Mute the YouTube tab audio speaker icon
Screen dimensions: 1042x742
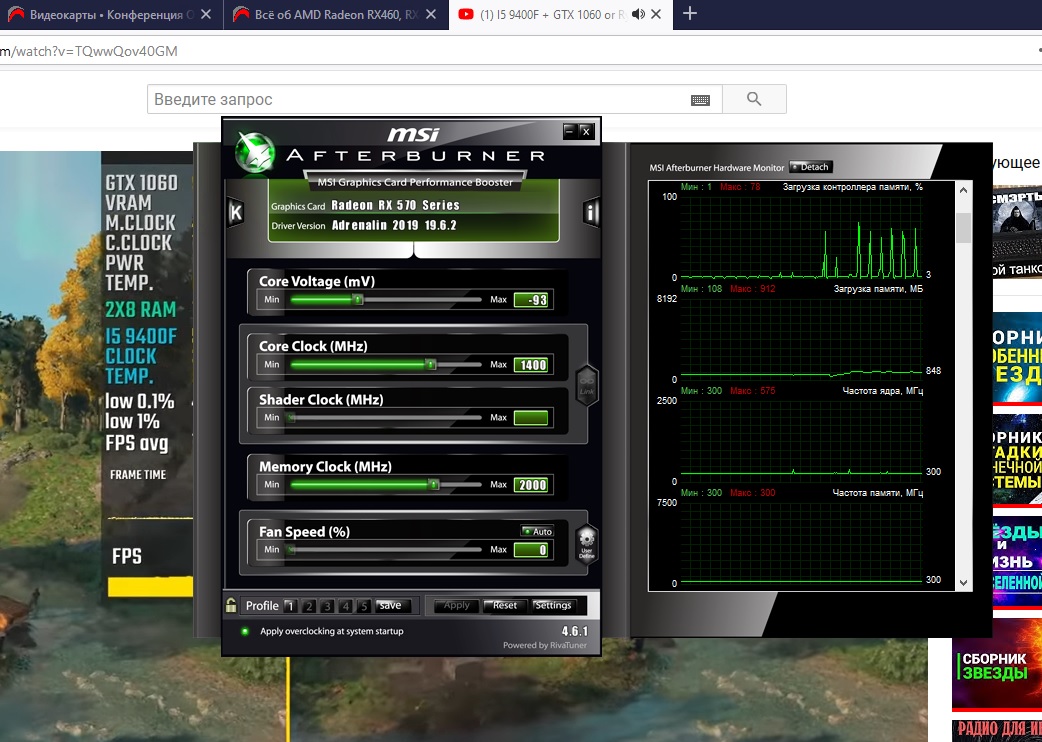click(x=638, y=14)
